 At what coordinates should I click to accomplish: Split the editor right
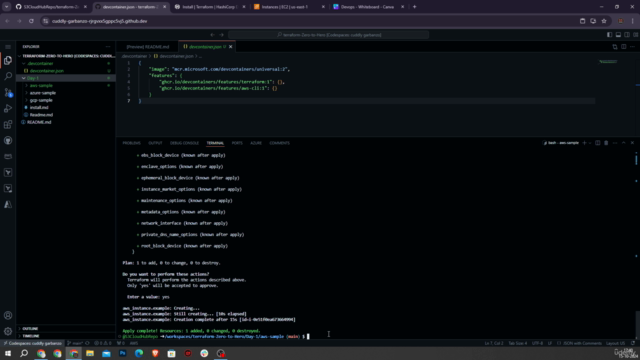pyautogui.click(x=624, y=47)
